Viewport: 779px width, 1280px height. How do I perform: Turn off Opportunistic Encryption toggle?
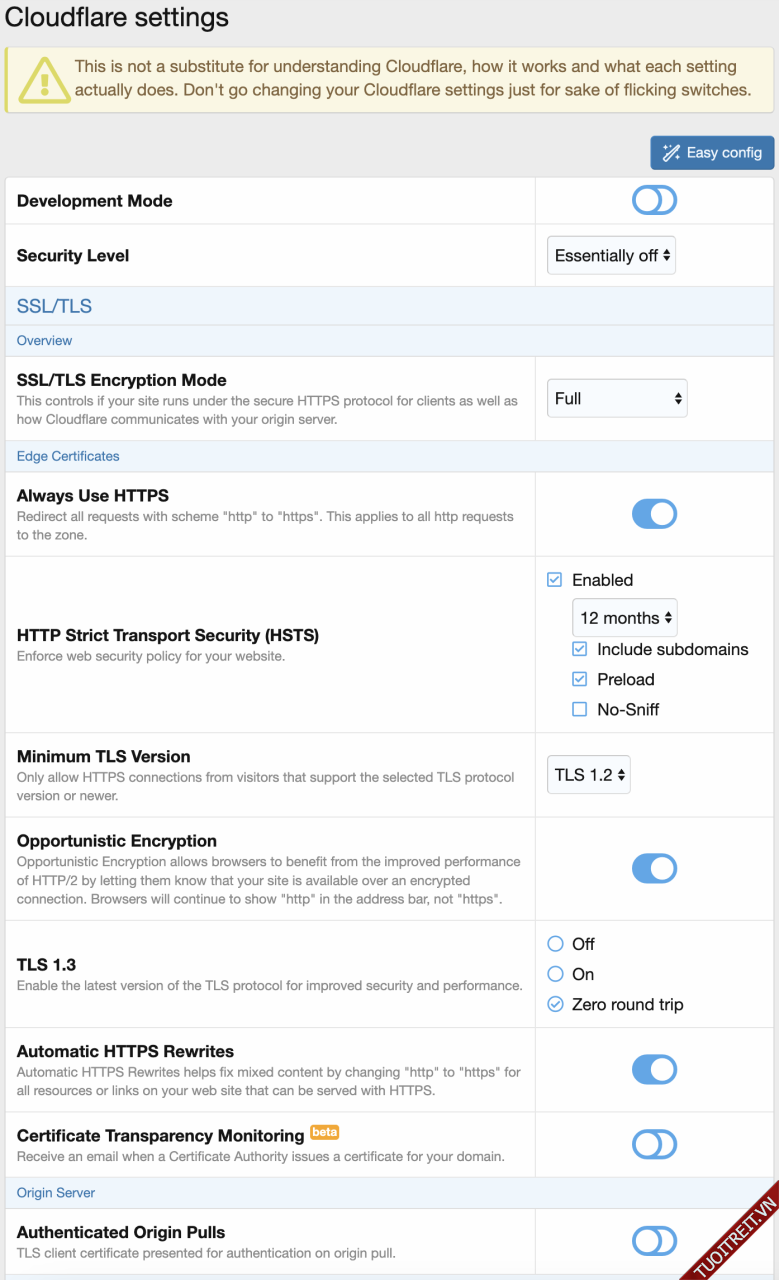tap(654, 868)
